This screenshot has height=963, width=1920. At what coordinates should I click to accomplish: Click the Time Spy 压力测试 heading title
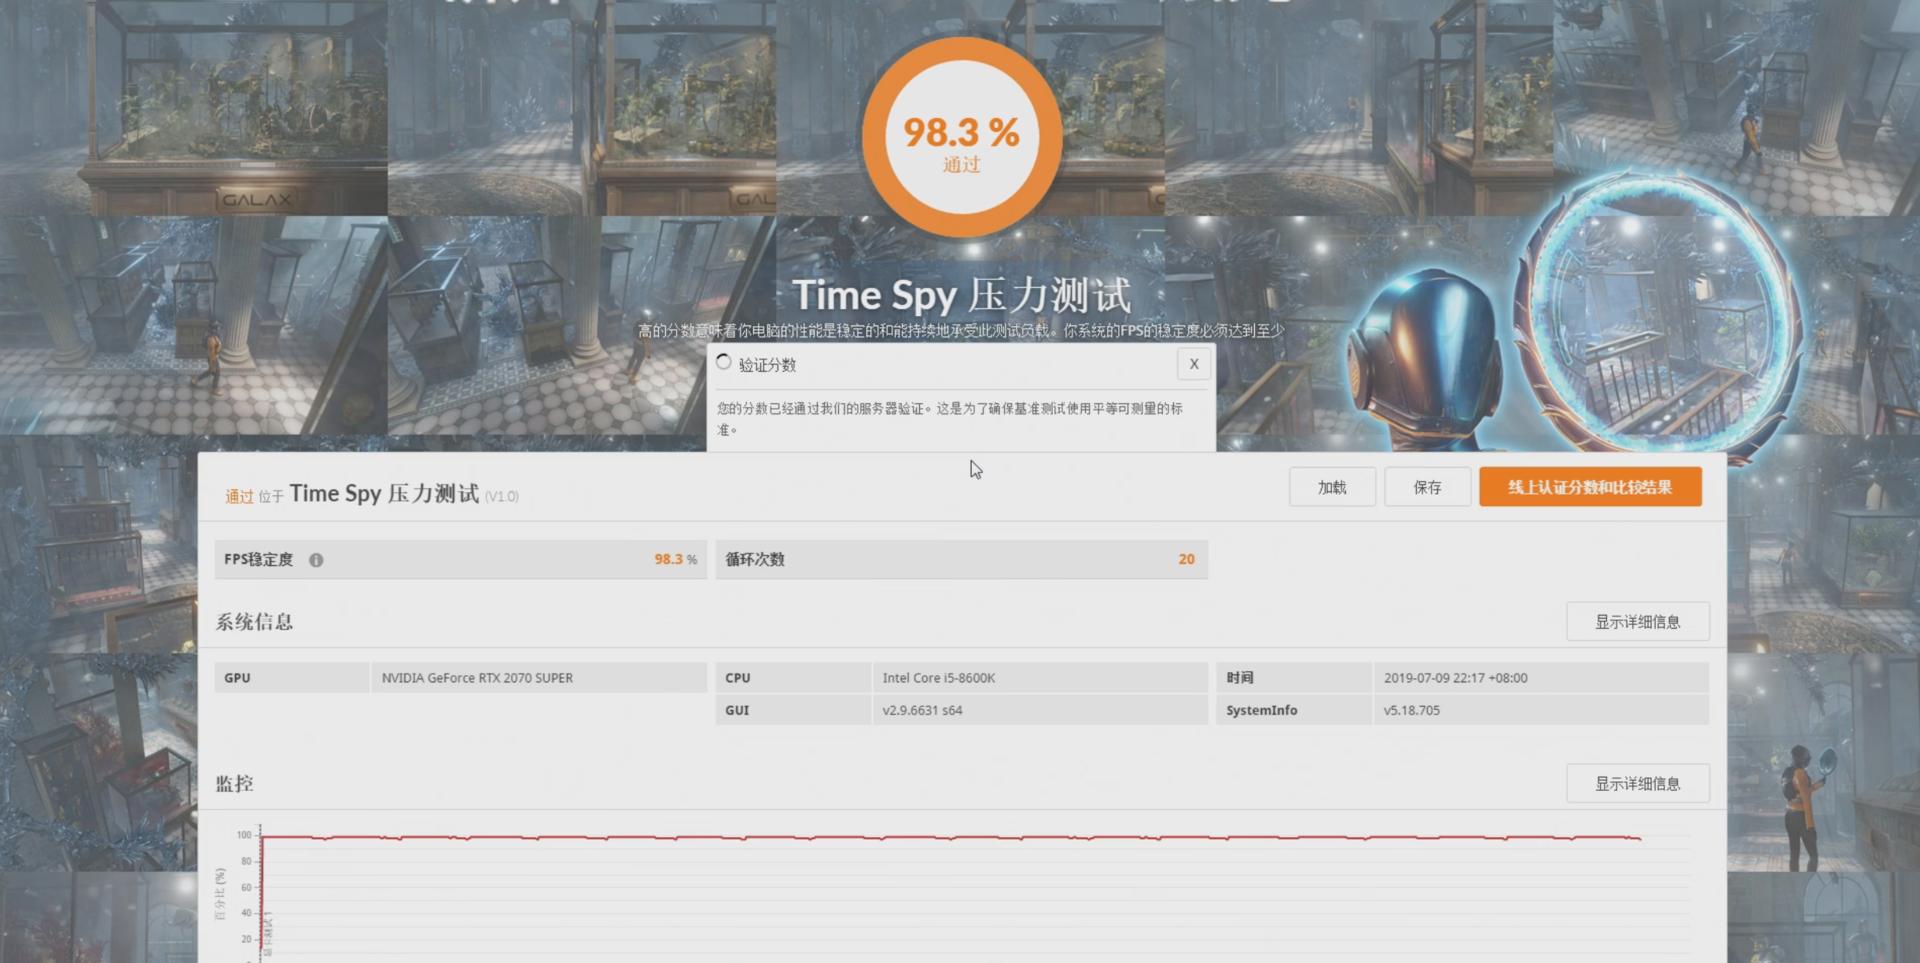[x=962, y=296]
